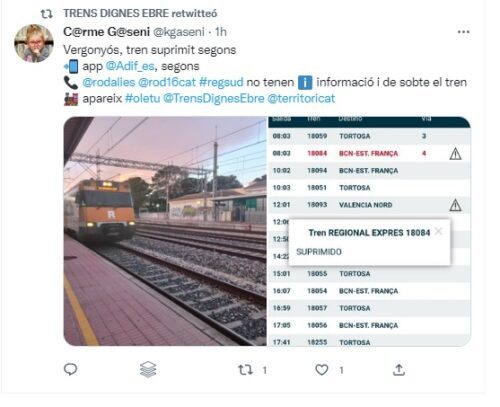Click the reply speech bubble icon
This screenshot has height=407, width=500.
(x=70, y=369)
